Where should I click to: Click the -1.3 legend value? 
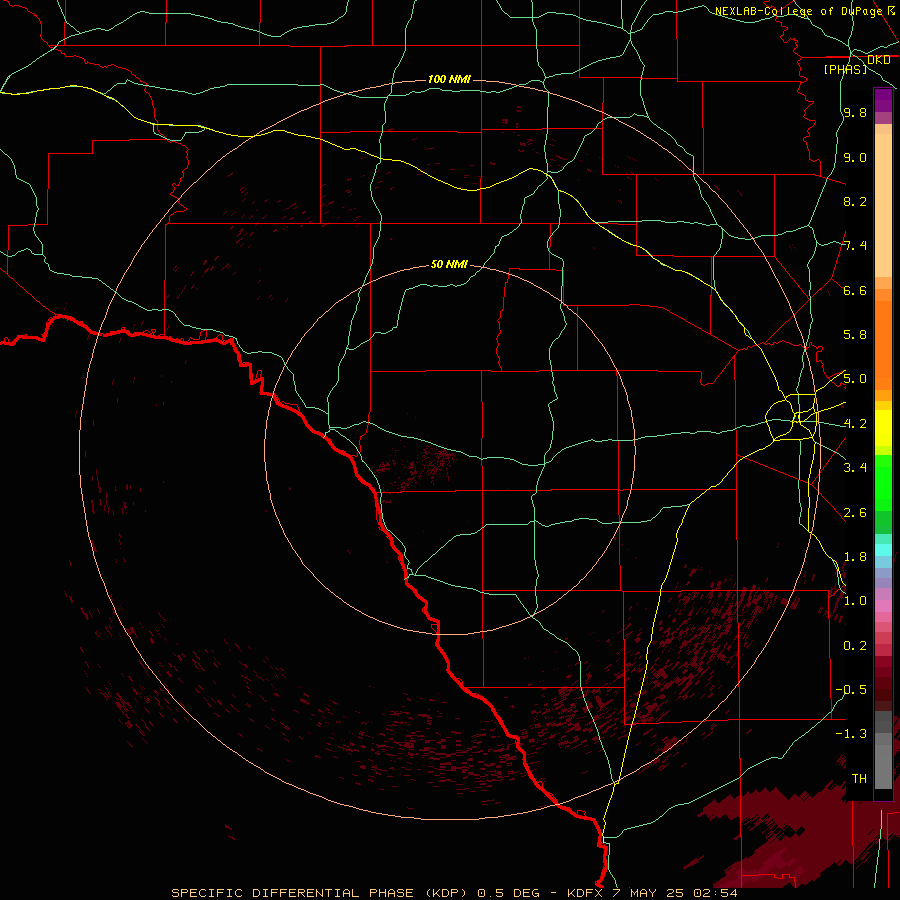click(x=851, y=734)
